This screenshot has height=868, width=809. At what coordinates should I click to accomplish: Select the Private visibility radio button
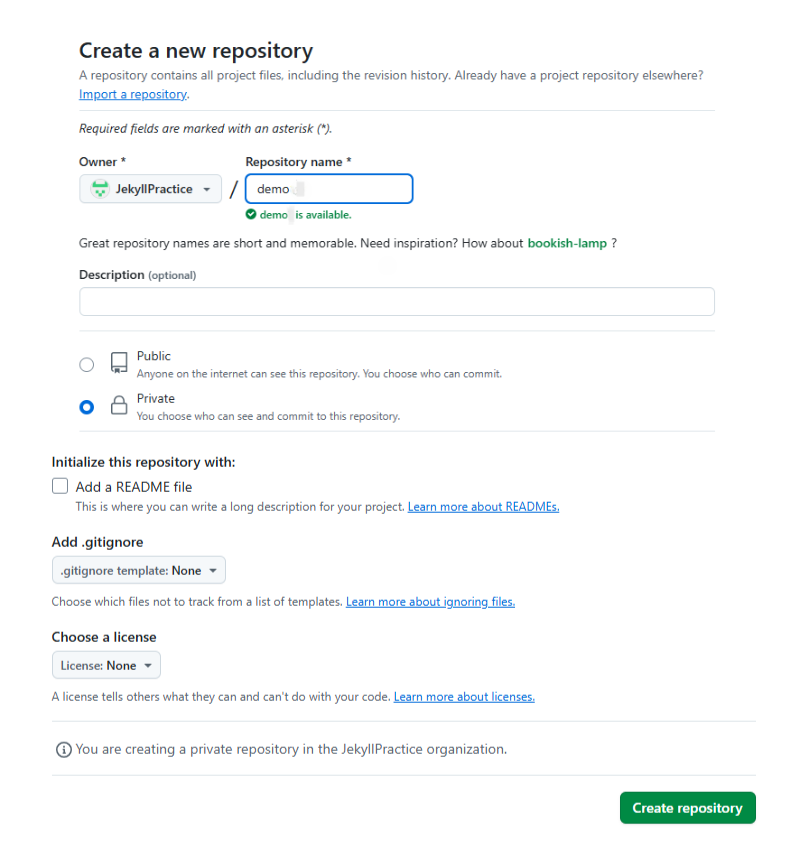coord(86,407)
